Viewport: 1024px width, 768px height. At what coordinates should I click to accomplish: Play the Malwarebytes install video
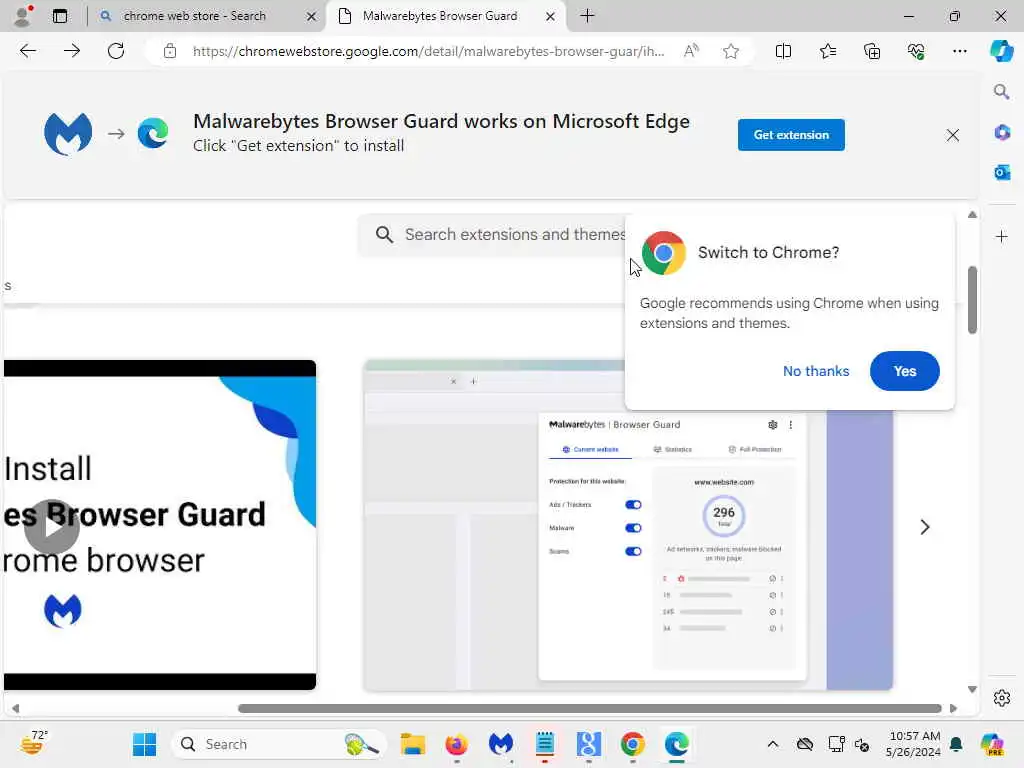pos(52,526)
